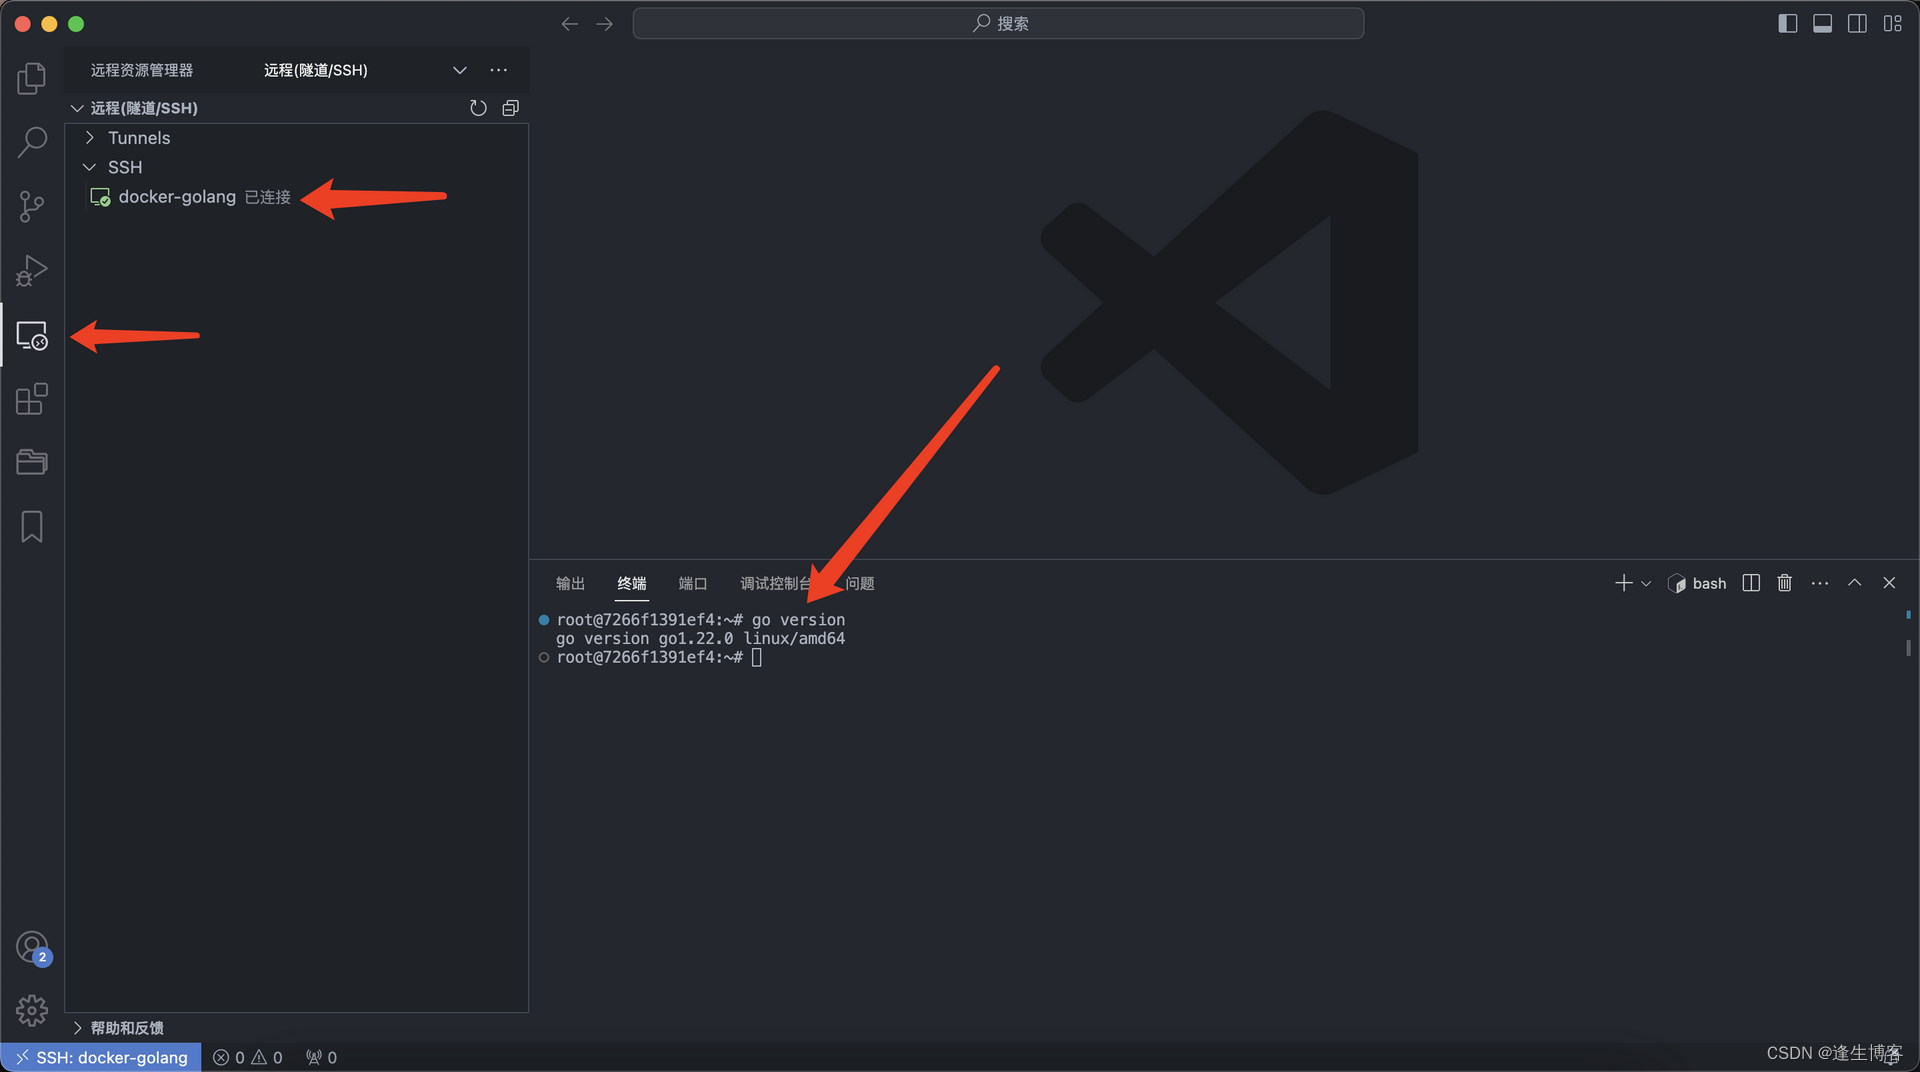Image resolution: width=1920 pixels, height=1072 pixels.
Task: Open remote explorer more actions menu
Action: [x=499, y=70]
